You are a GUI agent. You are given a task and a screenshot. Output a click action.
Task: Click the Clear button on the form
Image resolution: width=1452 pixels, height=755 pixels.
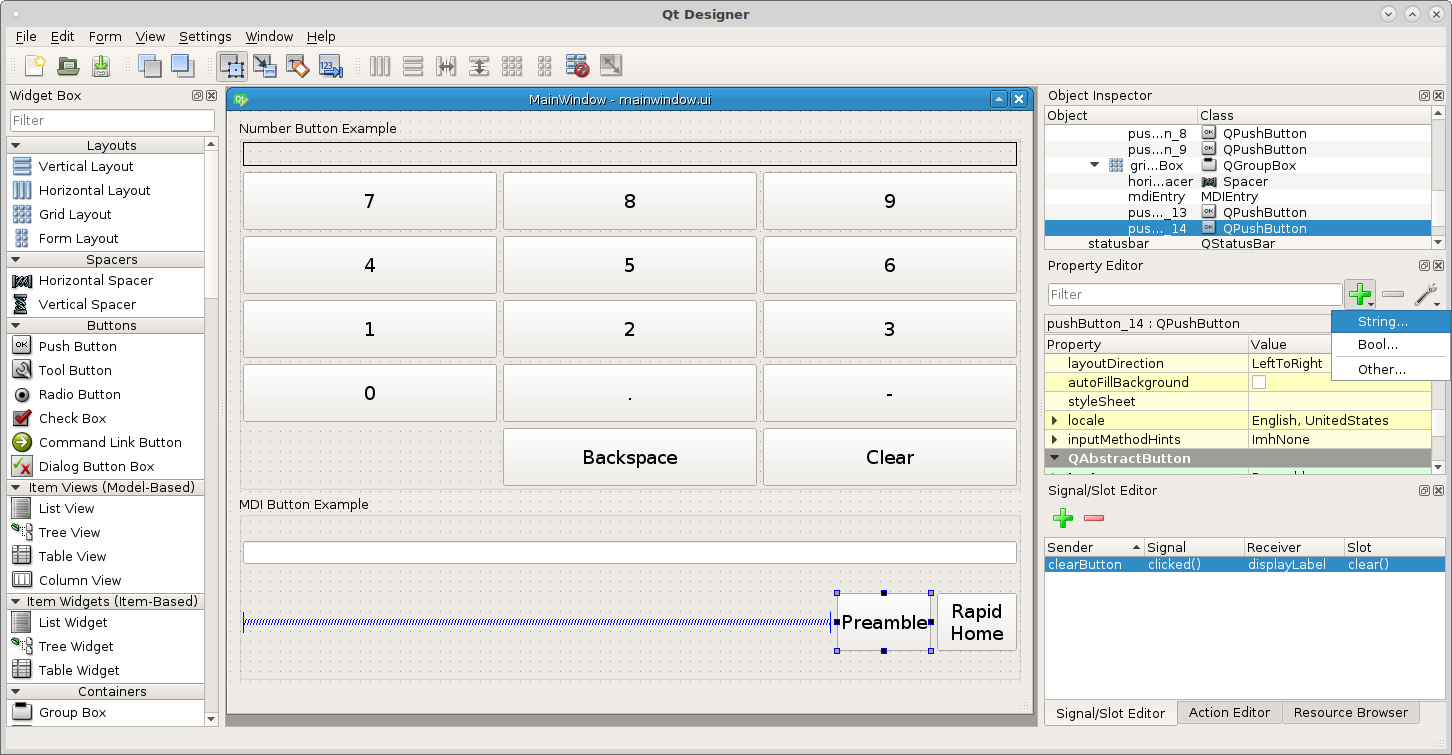890,457
